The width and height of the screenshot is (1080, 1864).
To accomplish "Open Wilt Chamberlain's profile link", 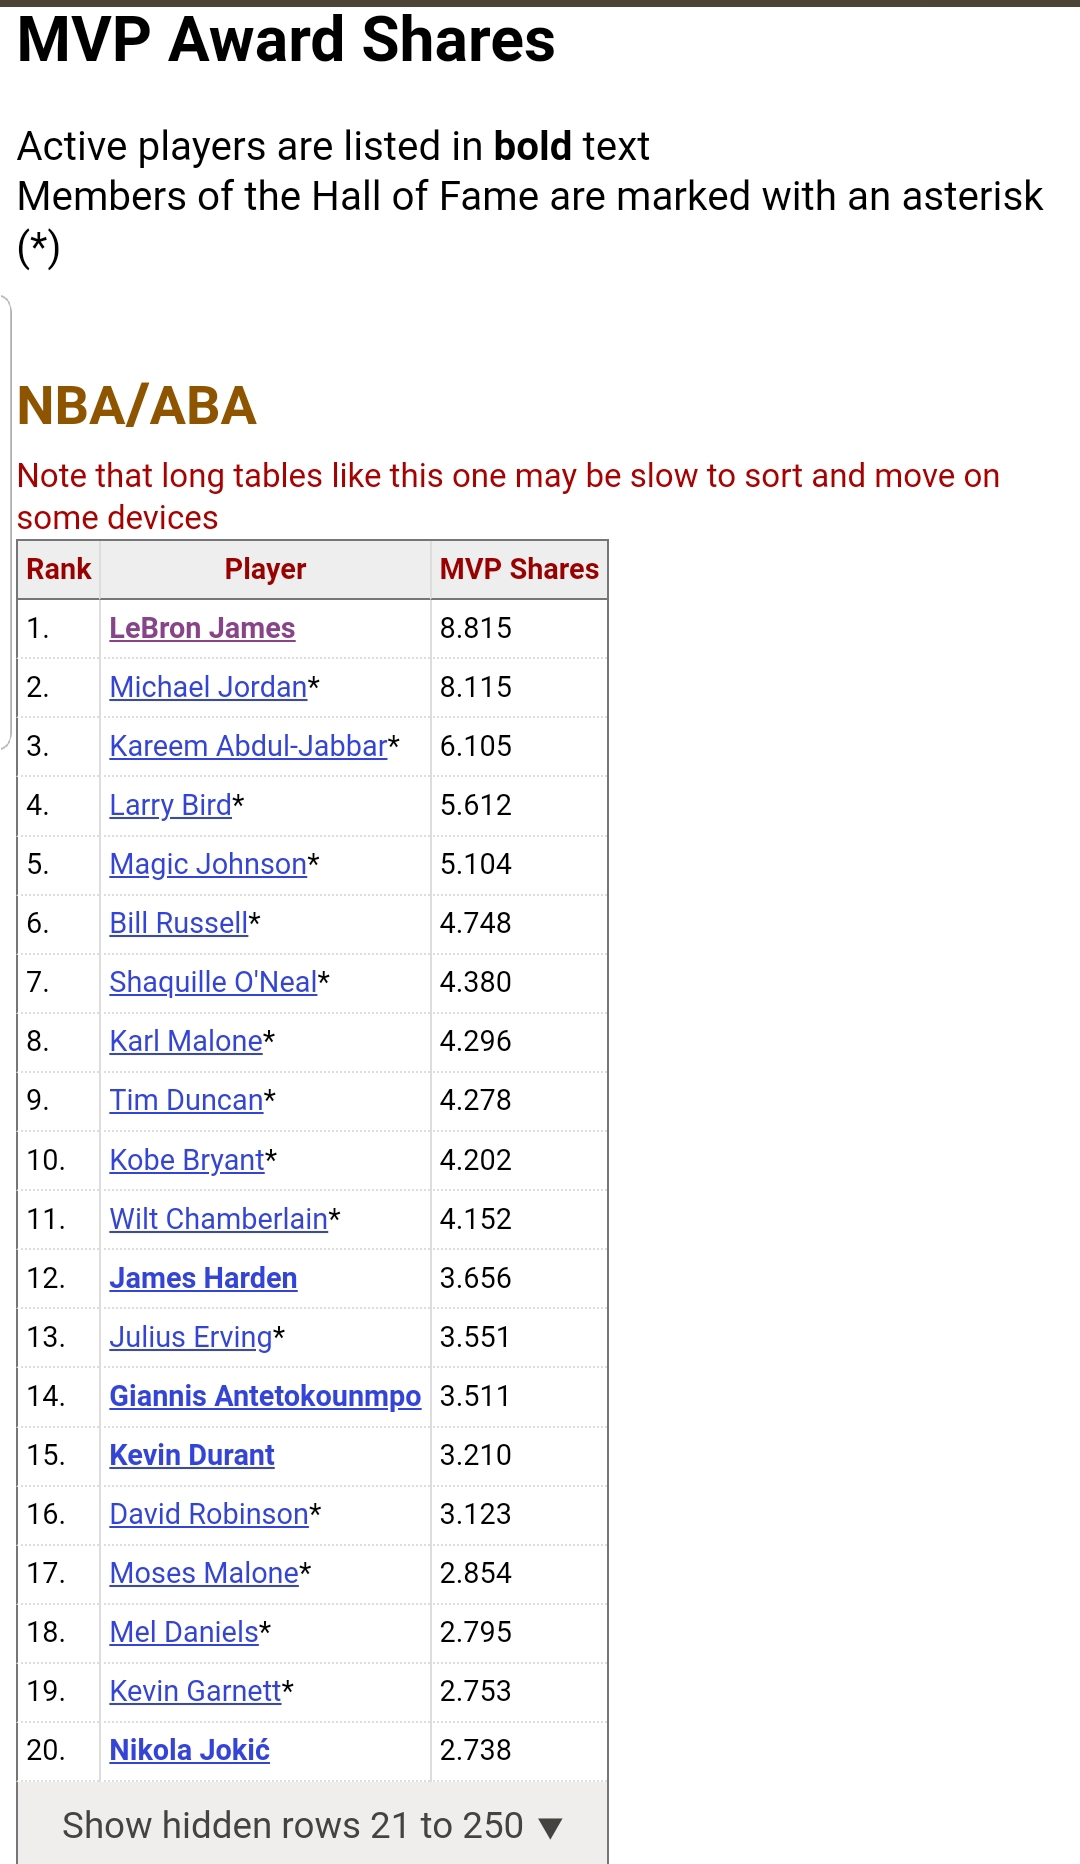I will (x=218, y=1219).
